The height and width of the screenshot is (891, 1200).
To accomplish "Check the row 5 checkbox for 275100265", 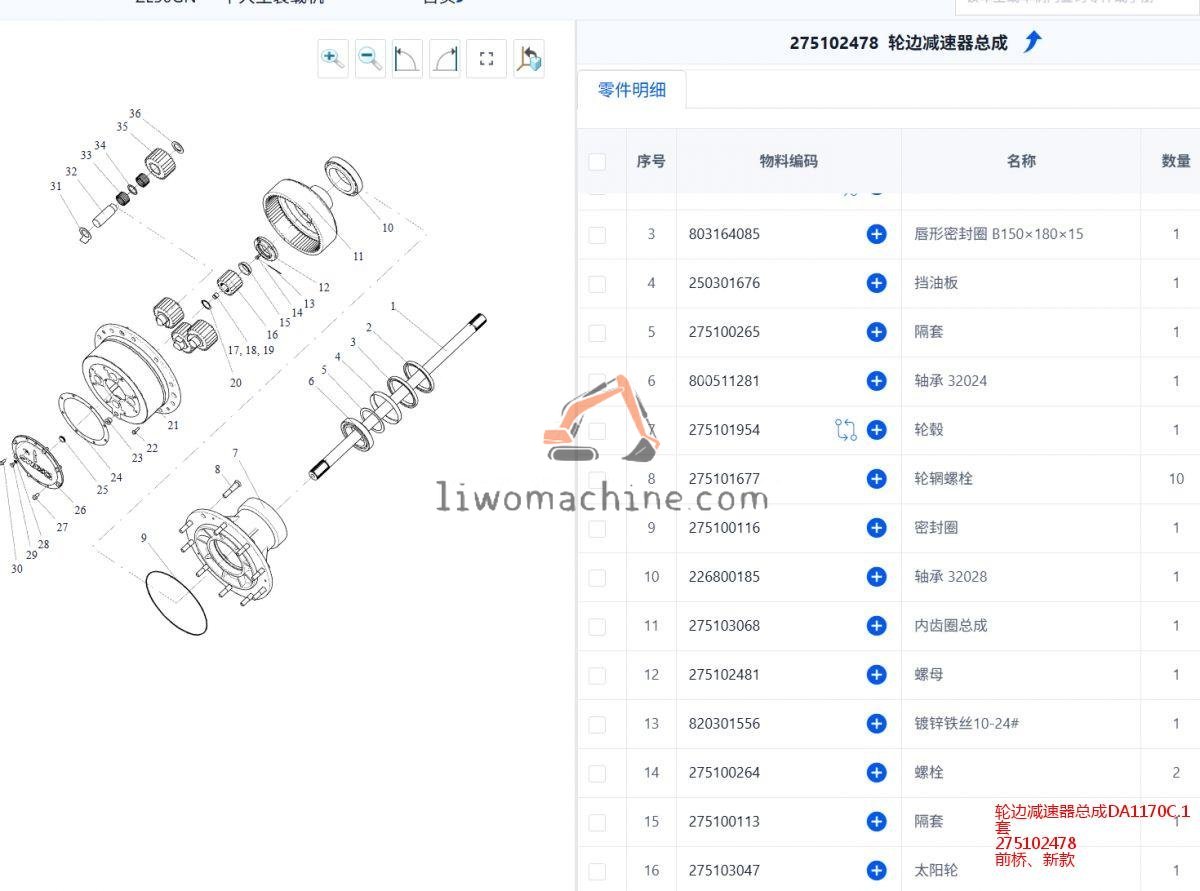I will coord(597,333).
